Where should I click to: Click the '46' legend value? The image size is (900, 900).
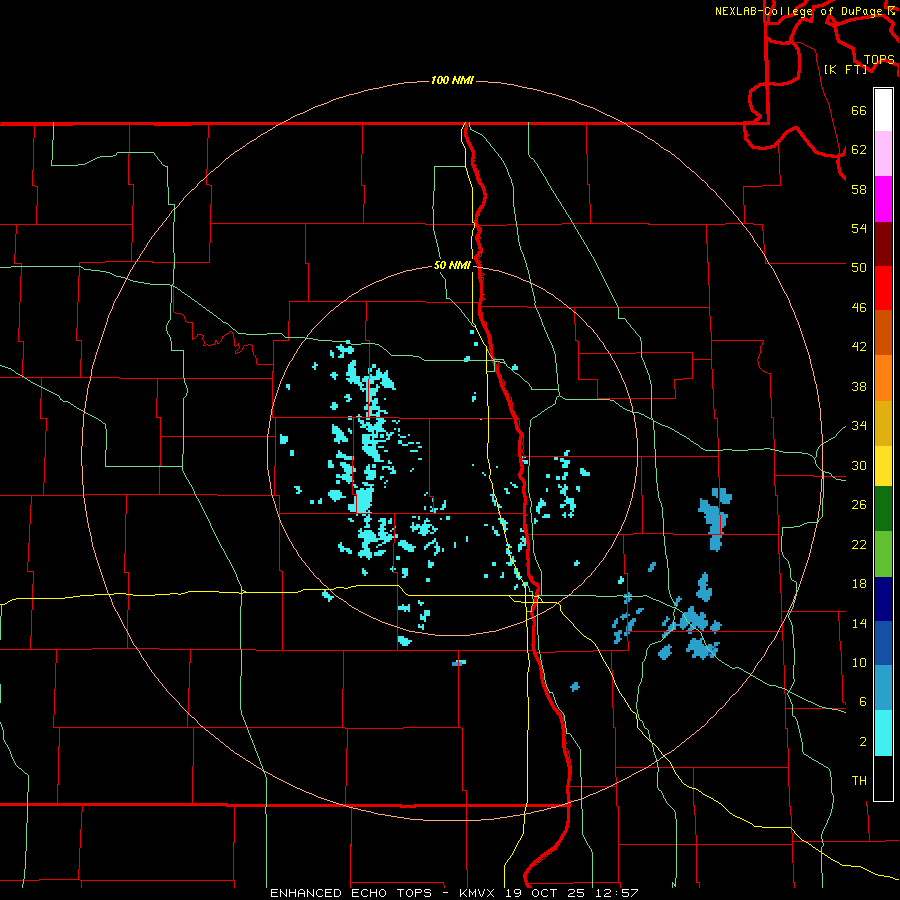pos(859,308)
